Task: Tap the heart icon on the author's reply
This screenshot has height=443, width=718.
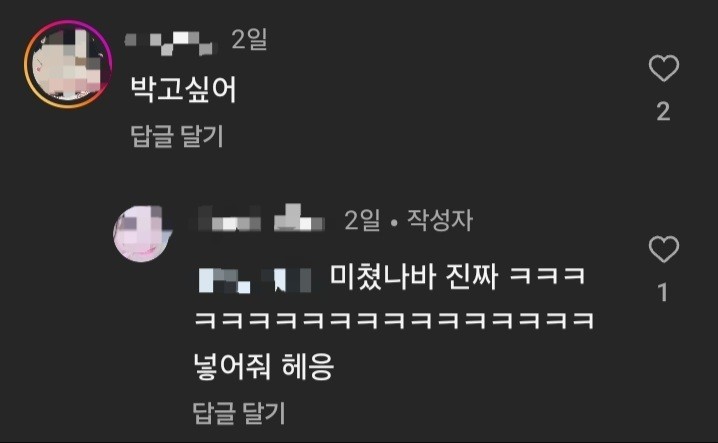Action: pyautogui.click(x=664, y=249)
